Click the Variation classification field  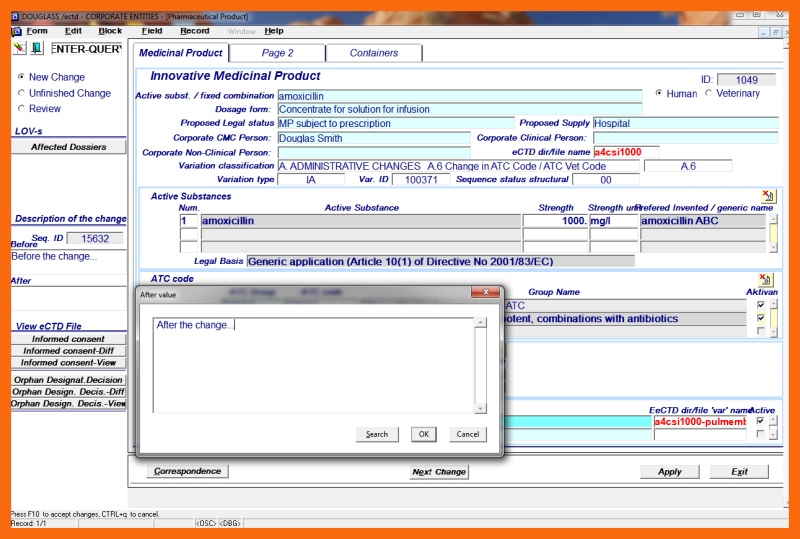(x=458, y=166)
